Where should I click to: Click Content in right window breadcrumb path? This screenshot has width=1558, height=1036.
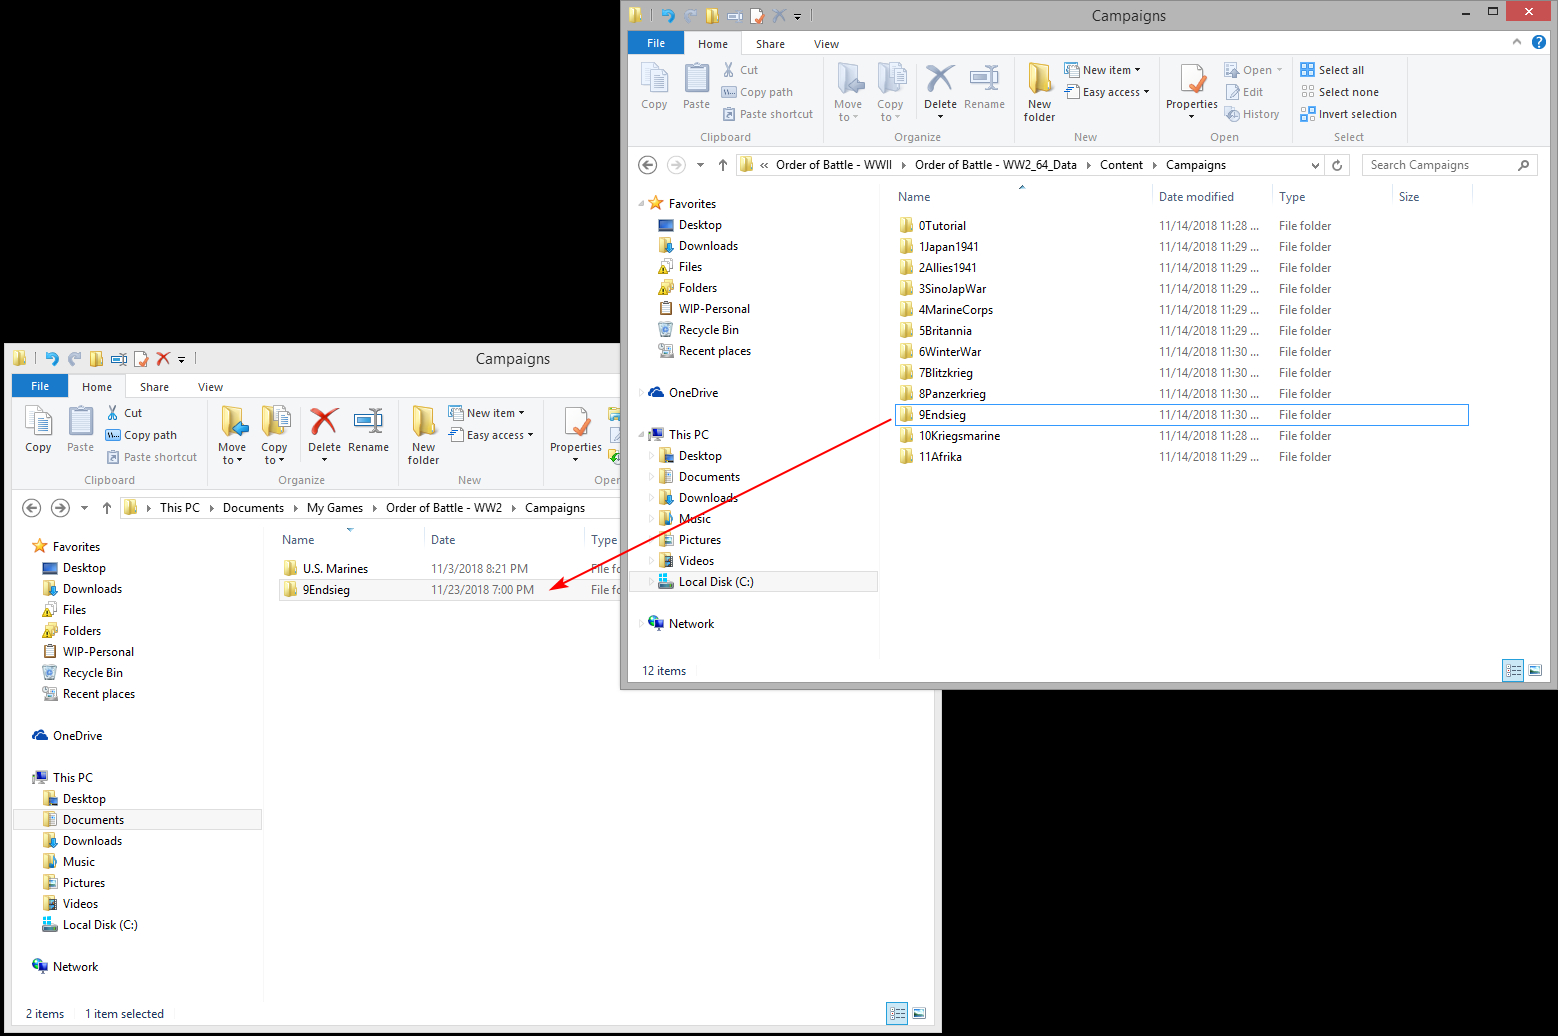(x=1121, y=165)
